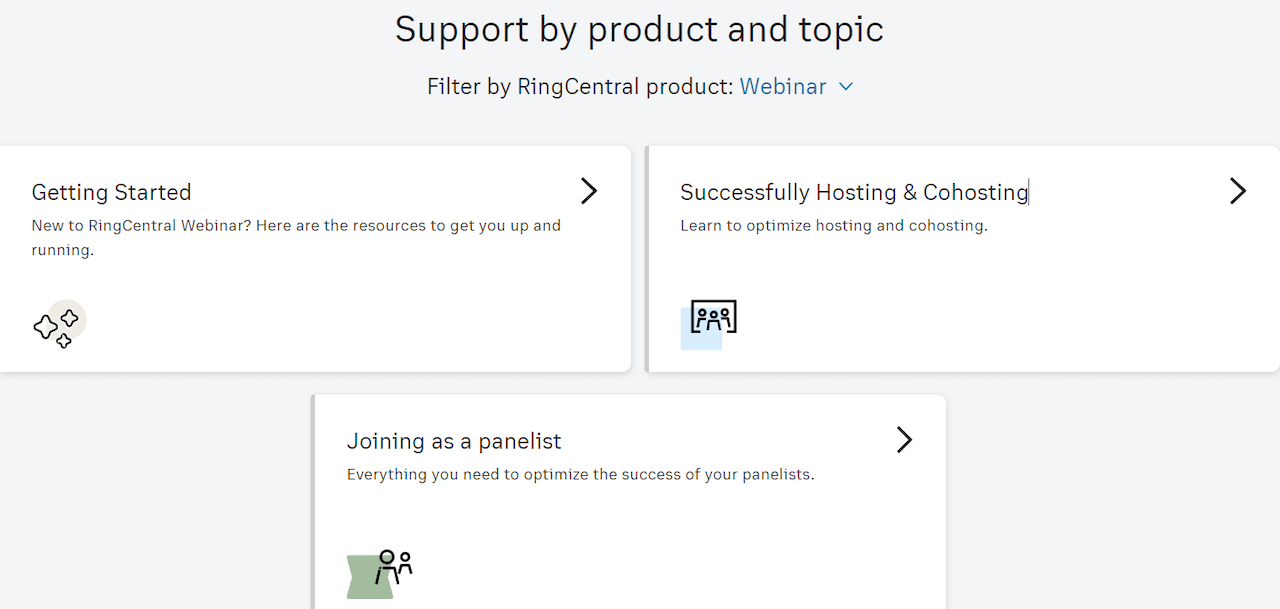Select the Joining as a panelist title

point(454,441)
